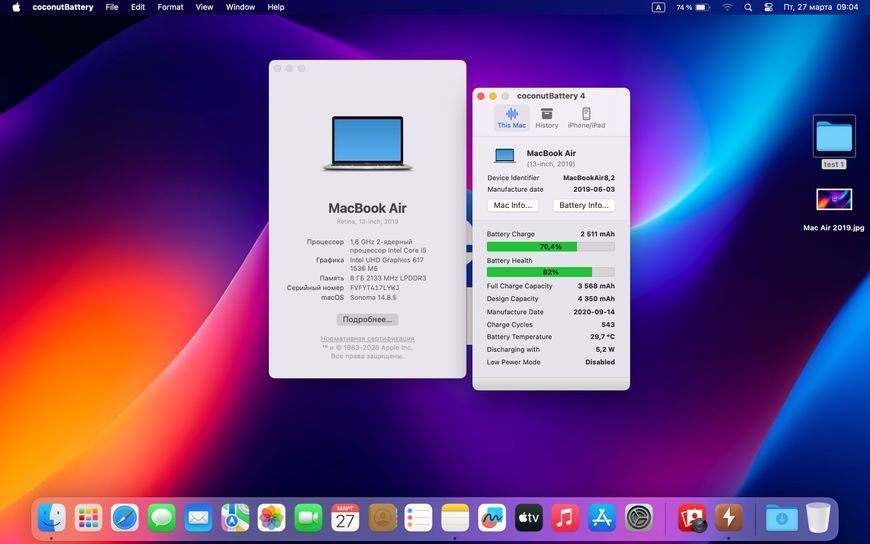The height and width of the screenshot is (544, 870).
Task: Open Нормативная сертификация link
Action: (367, 339)
